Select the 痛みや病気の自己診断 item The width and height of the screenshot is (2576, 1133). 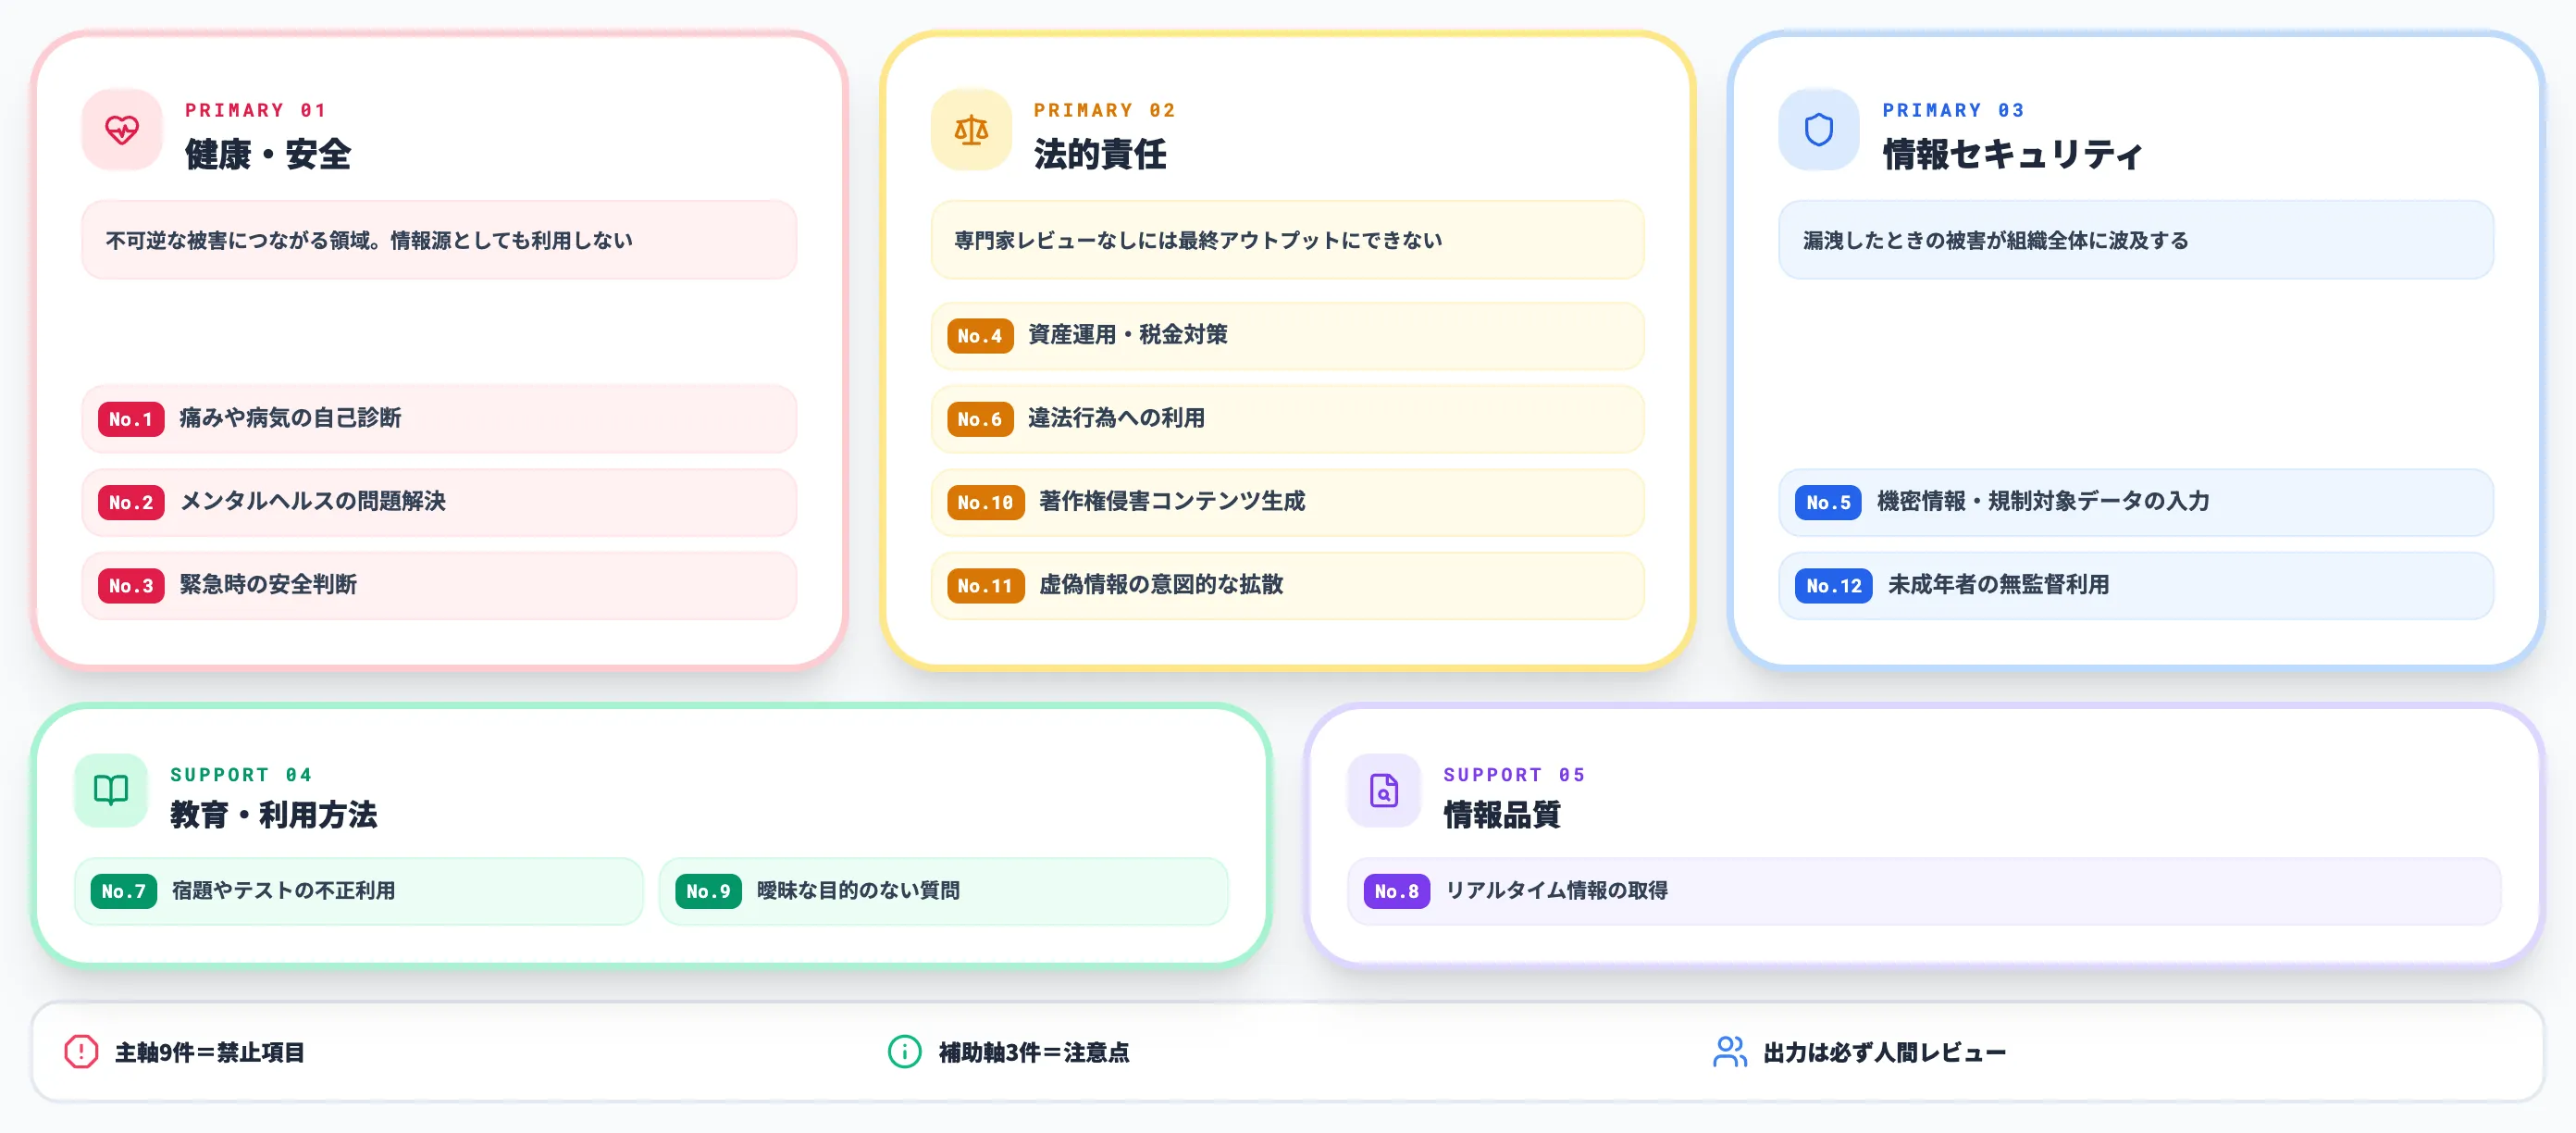tap(439, 419)
